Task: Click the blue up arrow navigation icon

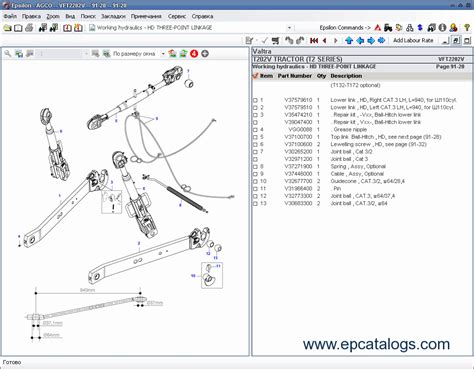Action: pyautogui.click(x=349, y=41)
